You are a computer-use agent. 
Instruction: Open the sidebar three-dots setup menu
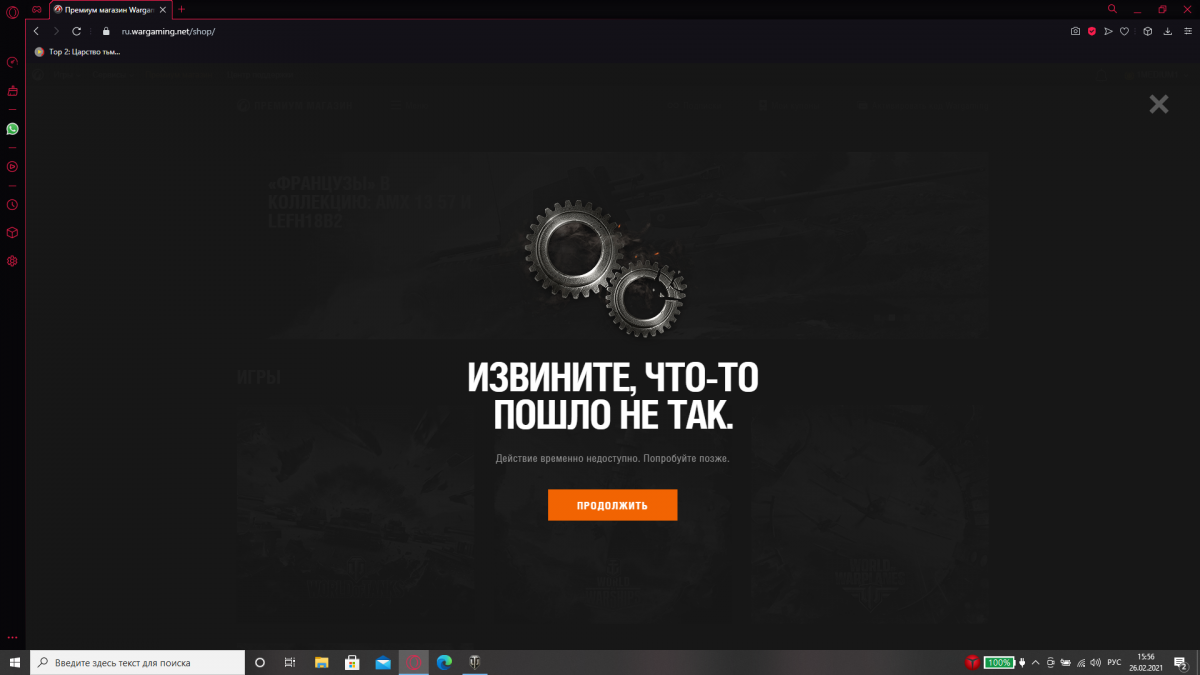pos(12,637)
